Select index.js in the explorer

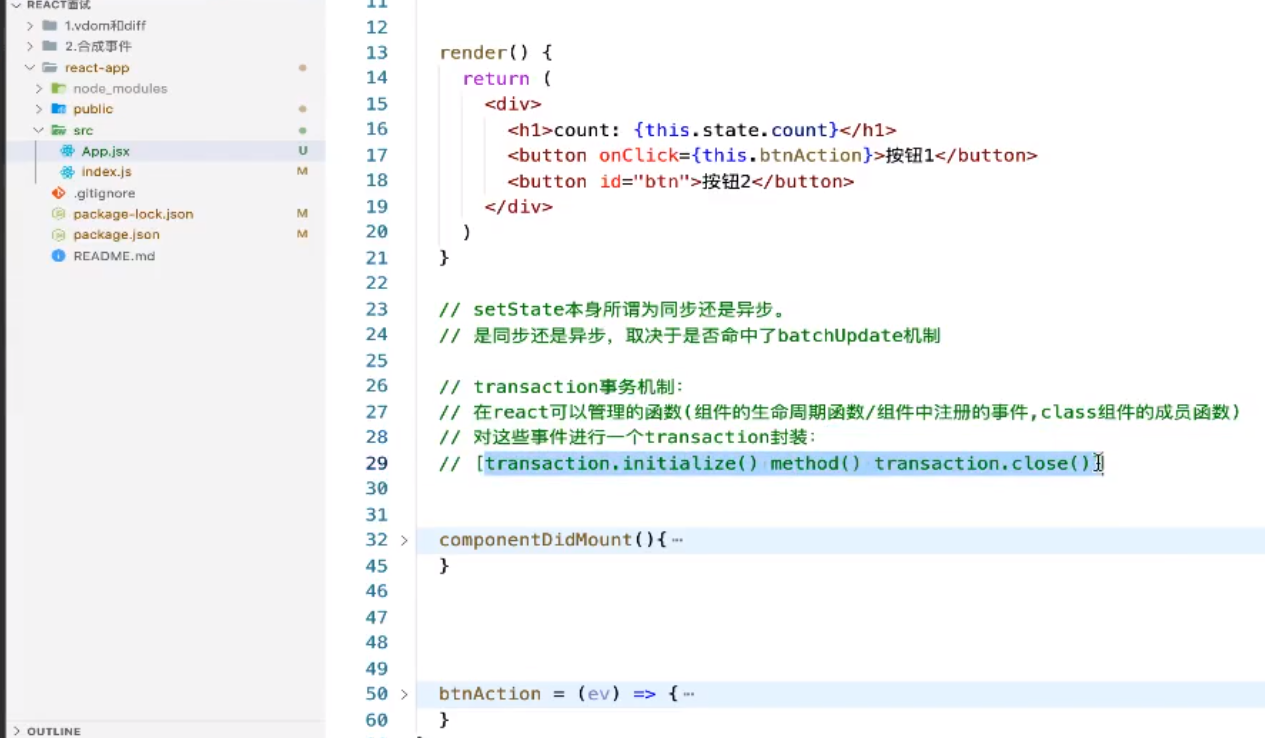[x=107, y=172]
